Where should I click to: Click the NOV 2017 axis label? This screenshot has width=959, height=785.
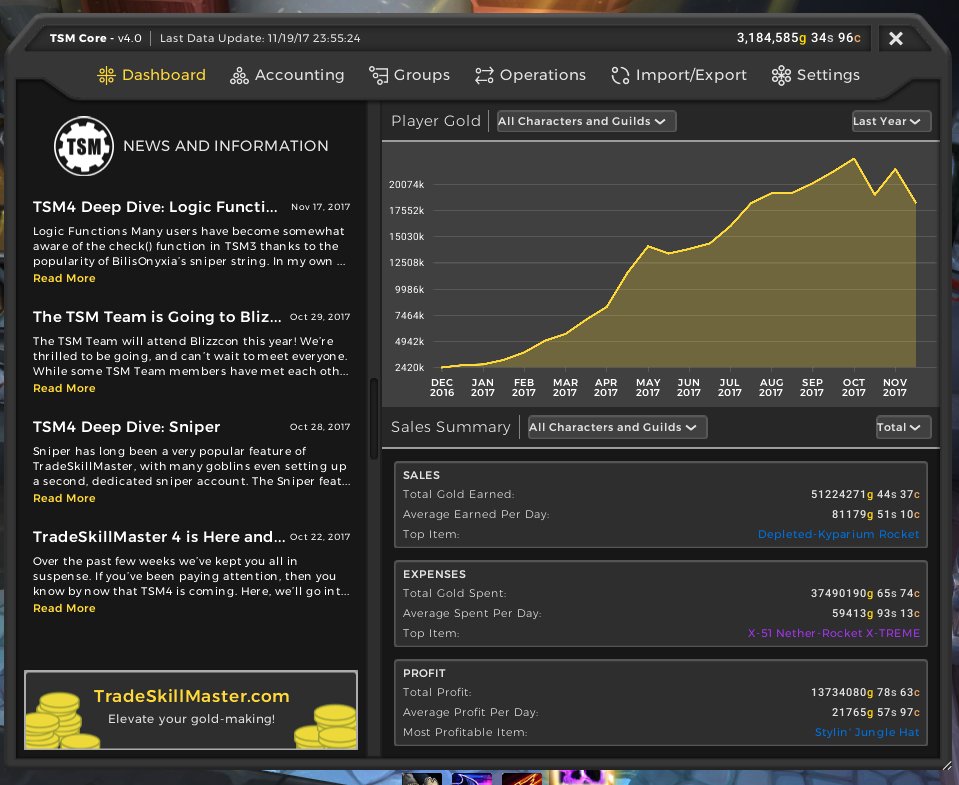[x=895, y=387]
